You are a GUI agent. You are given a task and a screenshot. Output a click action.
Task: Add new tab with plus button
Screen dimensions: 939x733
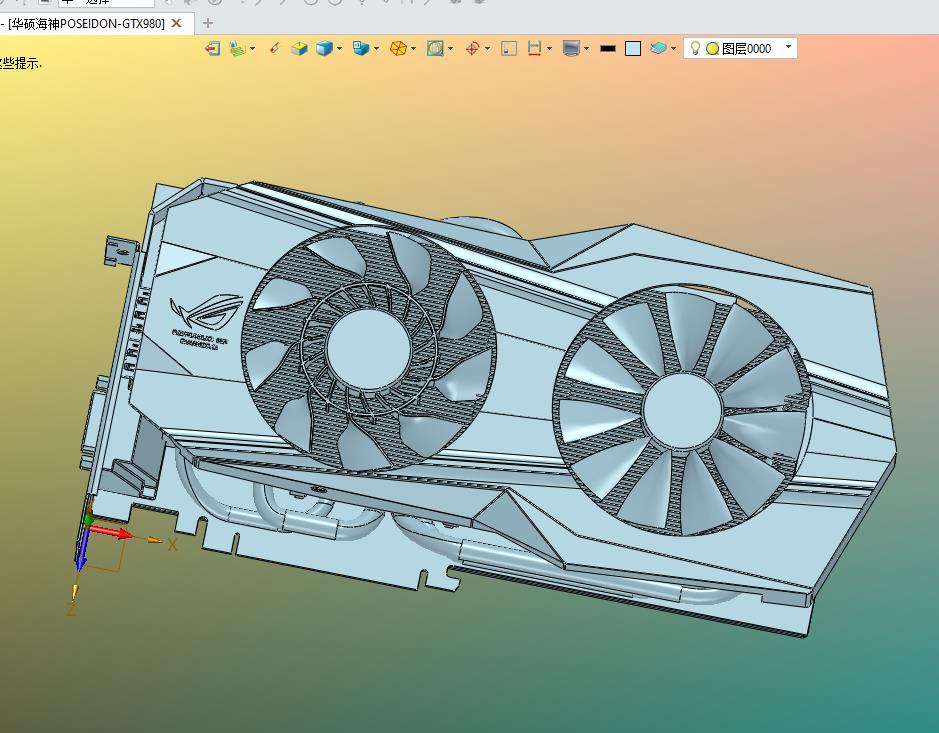coord(208,23)
